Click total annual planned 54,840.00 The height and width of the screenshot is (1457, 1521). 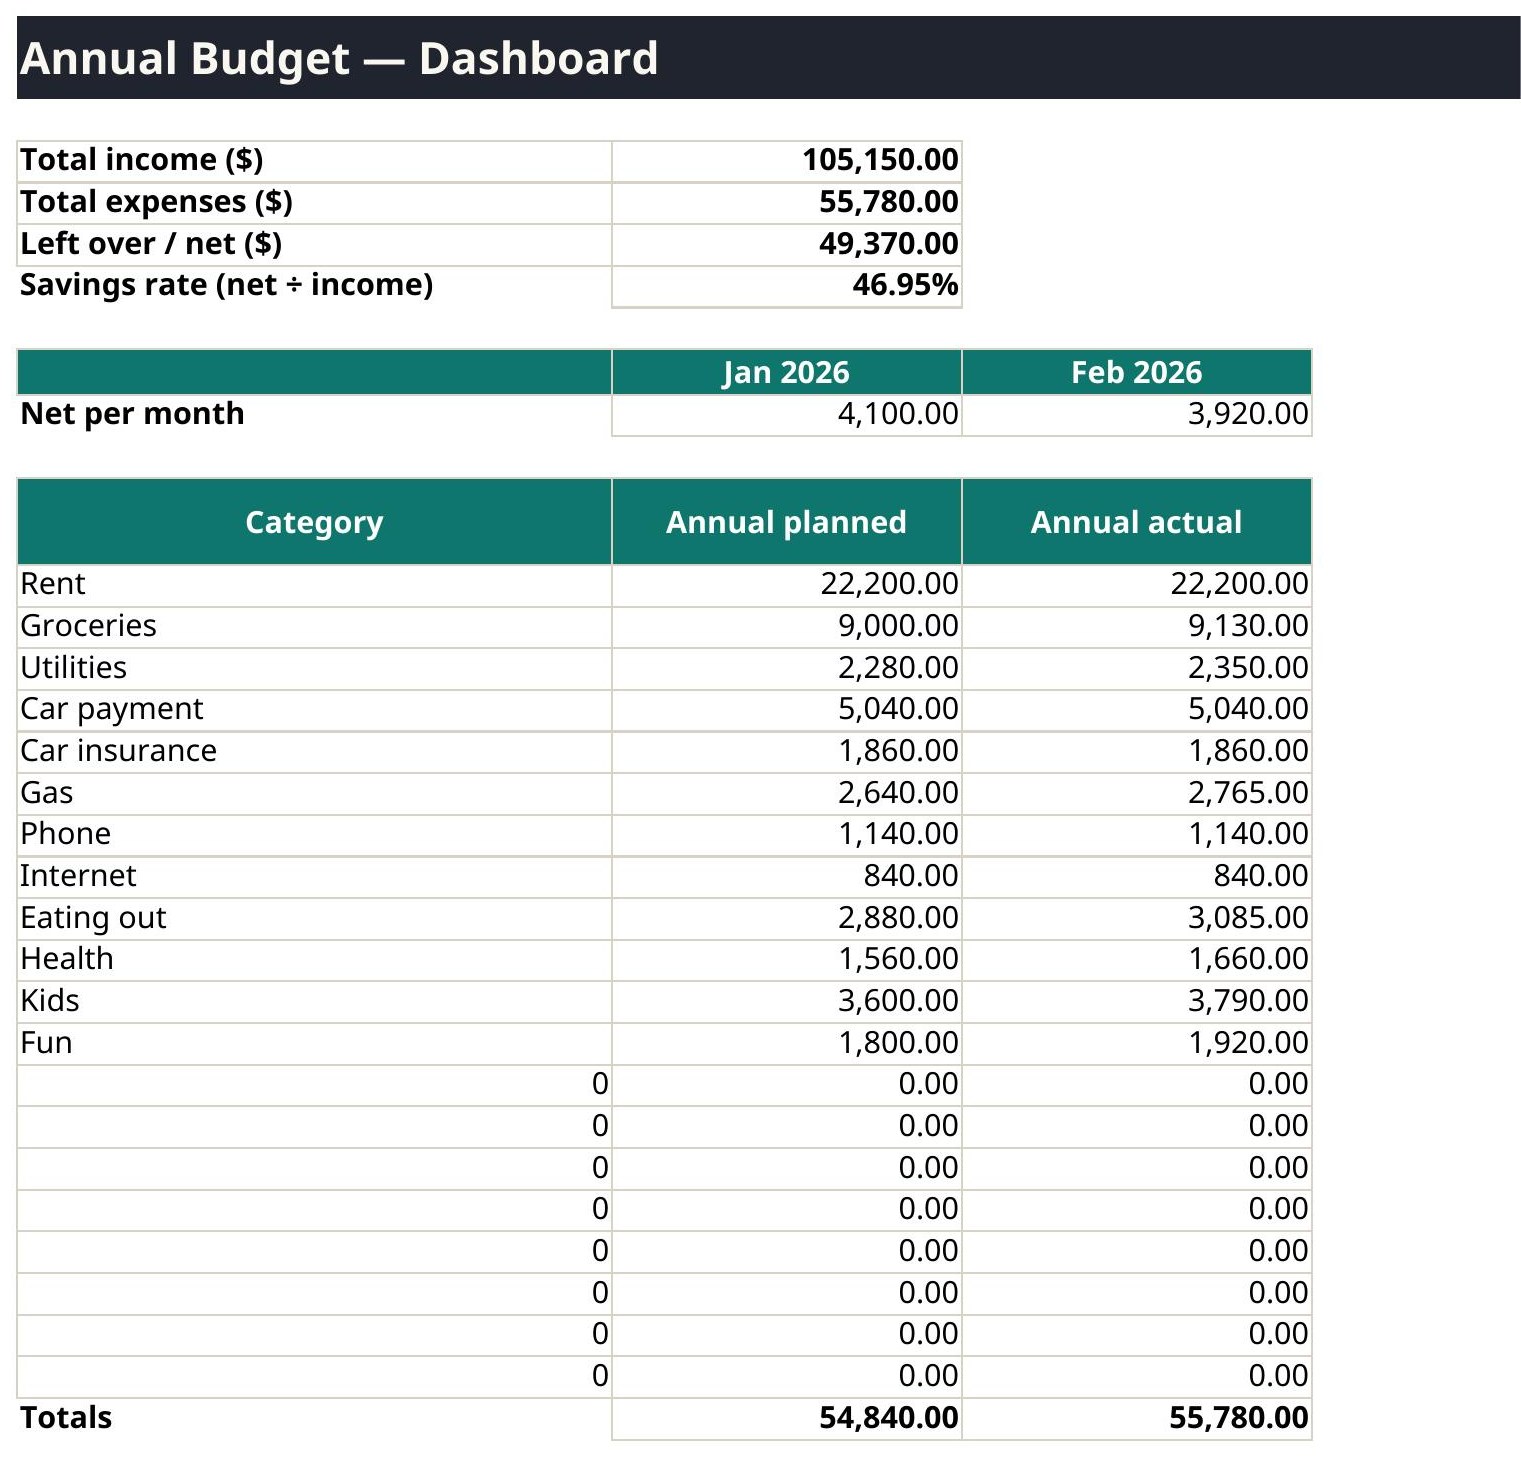786,1419
